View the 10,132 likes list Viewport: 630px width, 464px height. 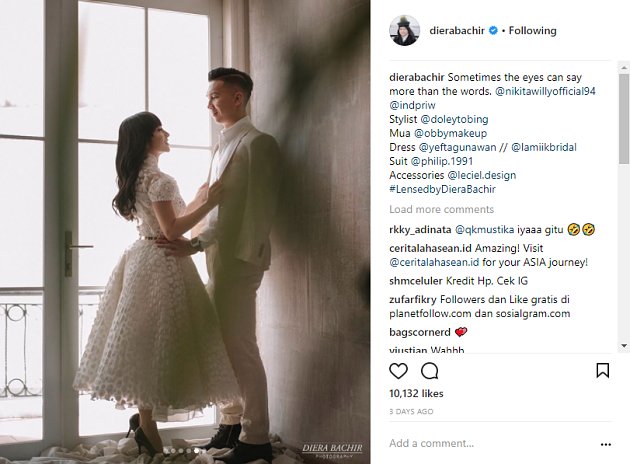pyautogui.click(x=416, y=393)
